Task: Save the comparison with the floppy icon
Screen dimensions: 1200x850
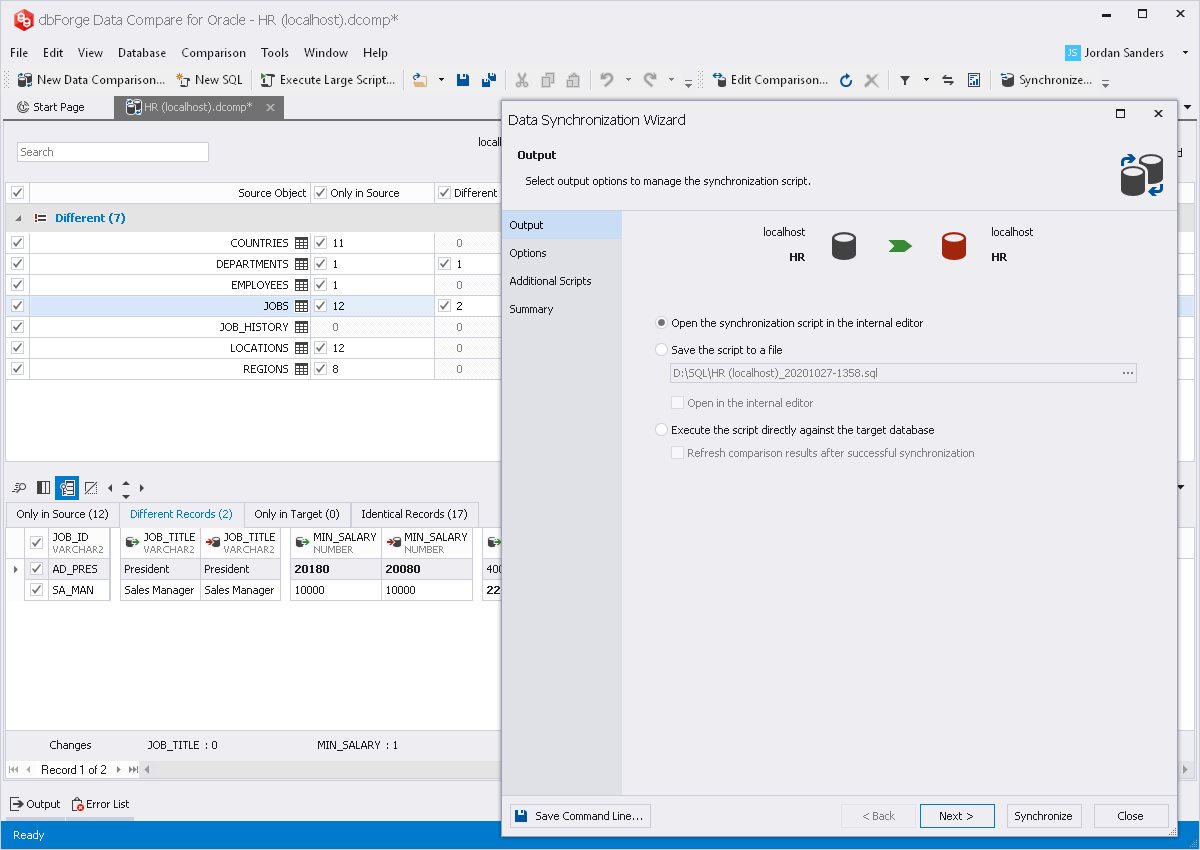Action: [463, 80]
